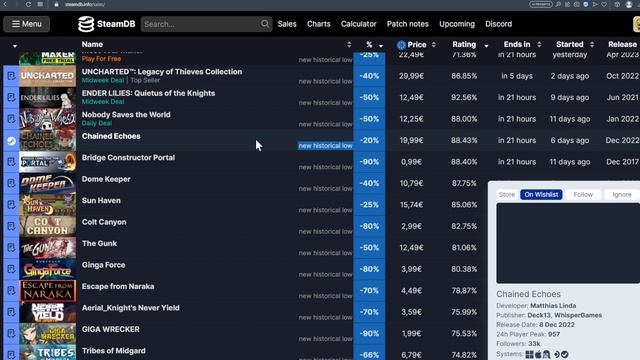Screen dimensions: 640x360
Task: Sort by the Ends in column
Action: click(522, 44)
